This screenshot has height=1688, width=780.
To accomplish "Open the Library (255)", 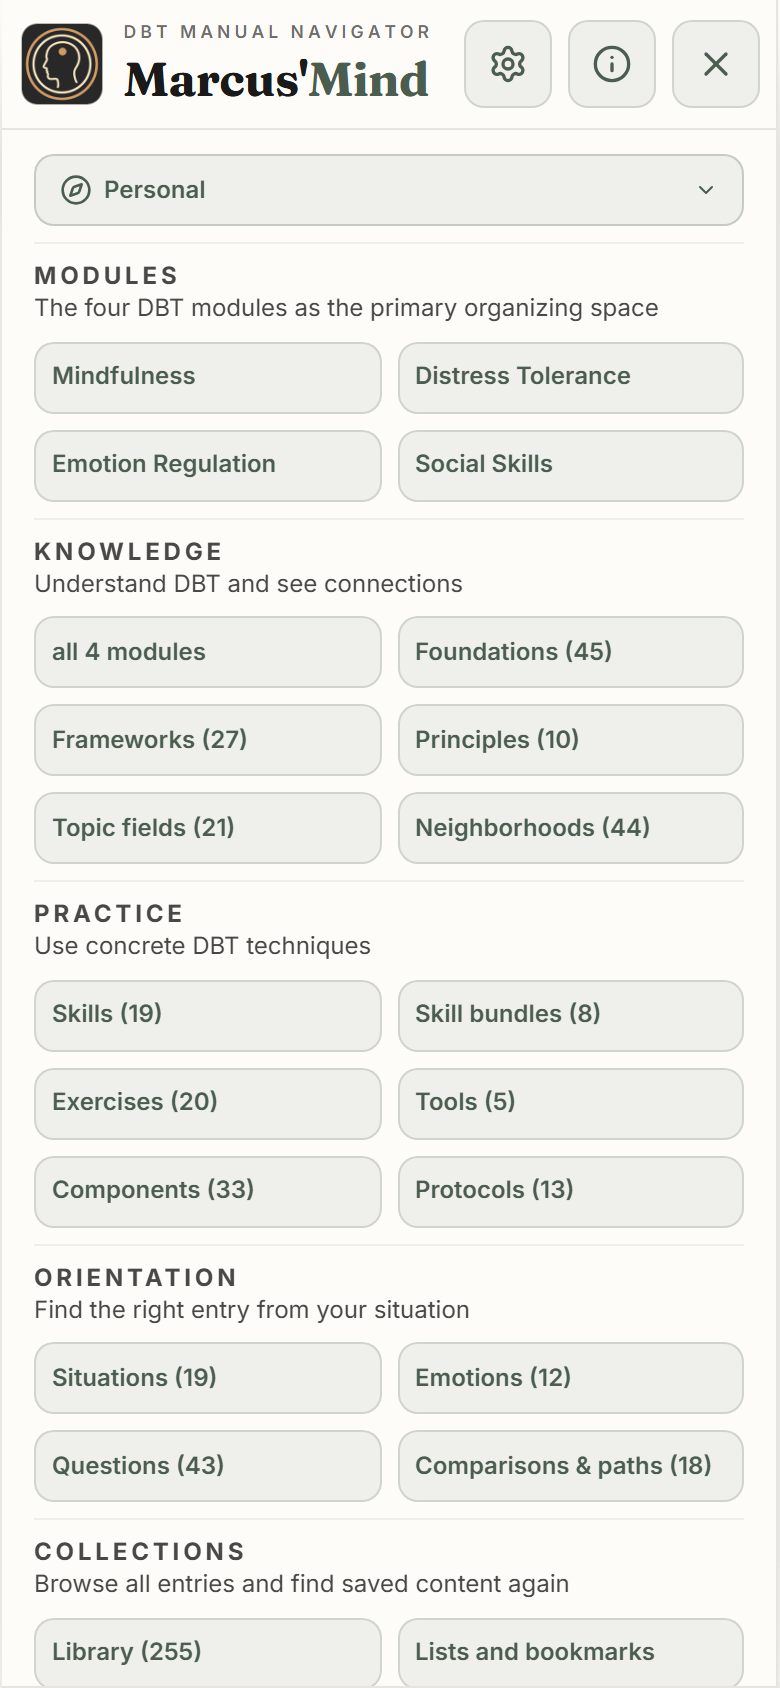I will pyautogui.click(x=208, y=1653).
